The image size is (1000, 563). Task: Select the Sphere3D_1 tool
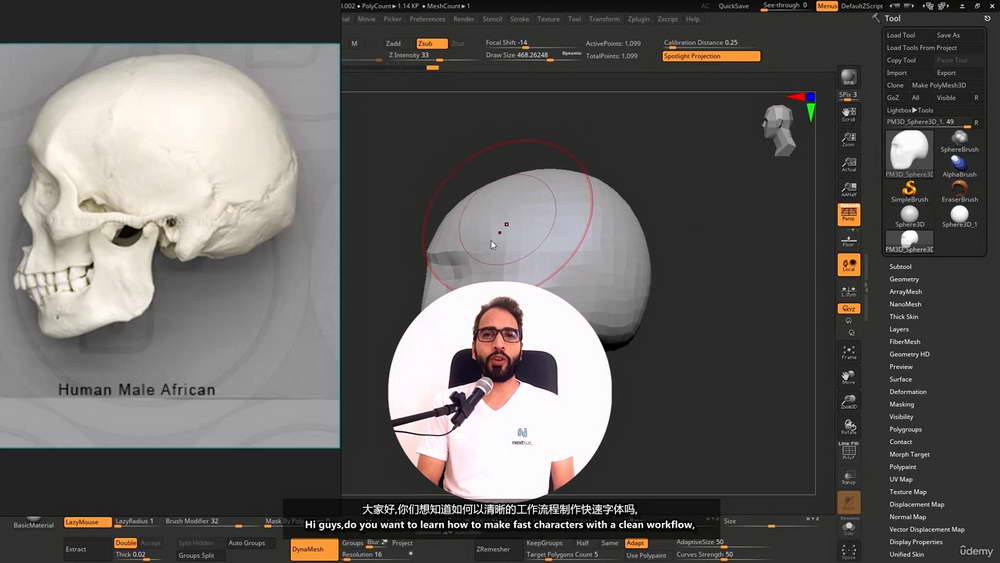[x=959, y=216]
